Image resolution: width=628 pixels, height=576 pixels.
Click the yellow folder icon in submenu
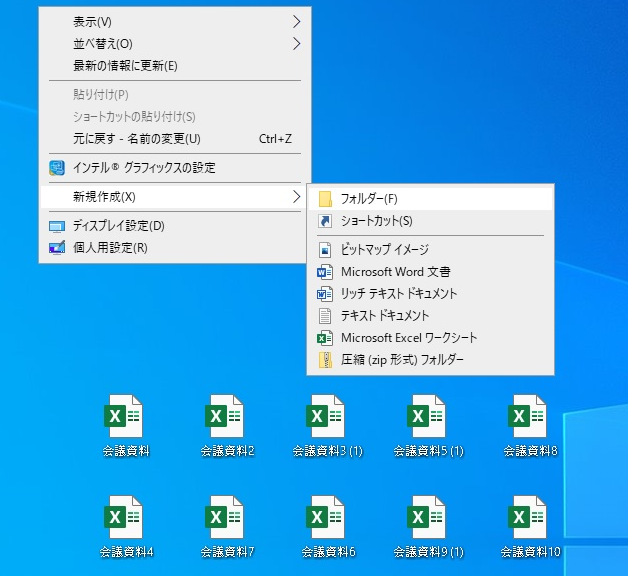[x=325, y=199]
